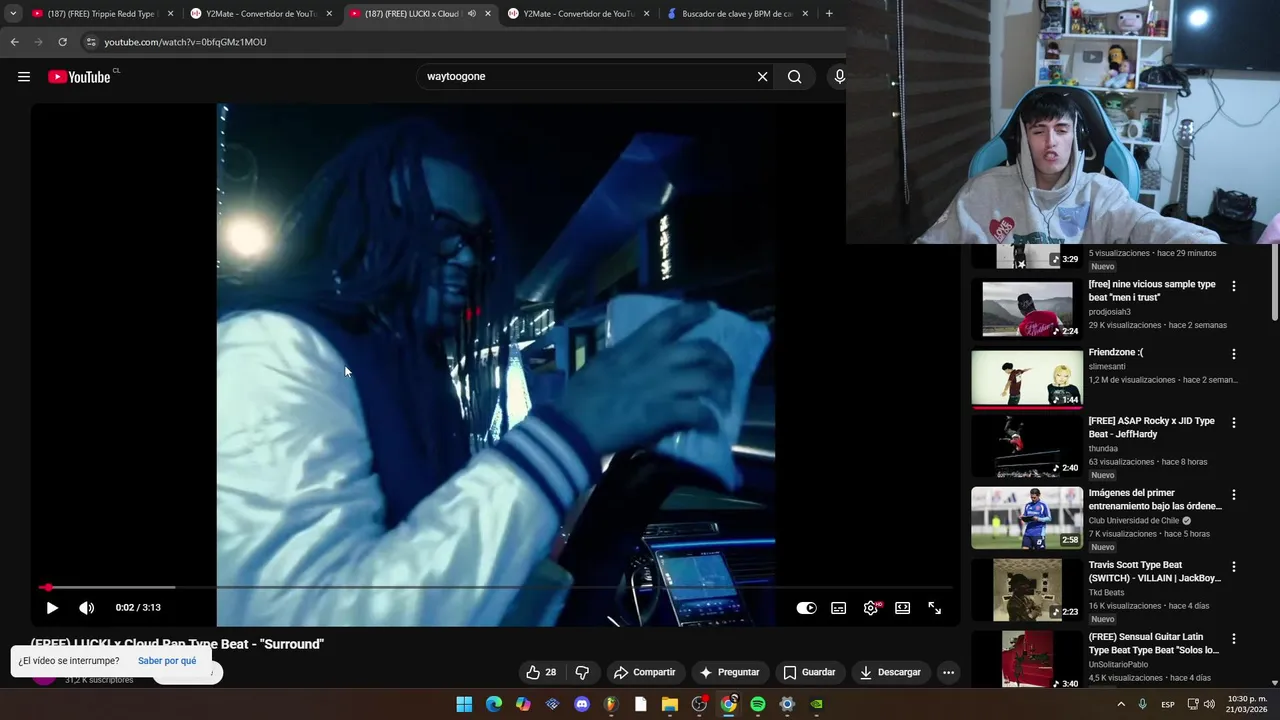Open the 'Travis Scott Type Beat' thumbnail
Screen dimensions: 1280x720
click(1027, 590)
